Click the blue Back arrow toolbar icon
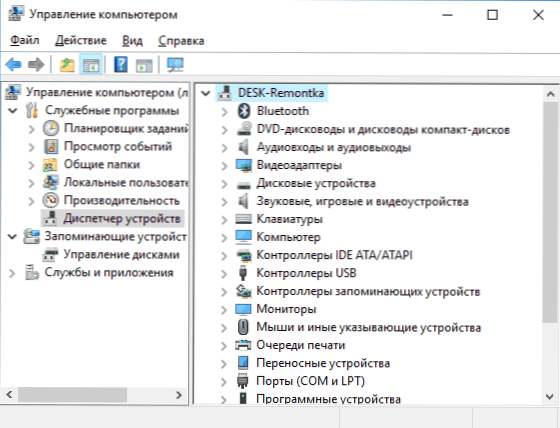Viewport: 560px width, 428px height. 14,65
